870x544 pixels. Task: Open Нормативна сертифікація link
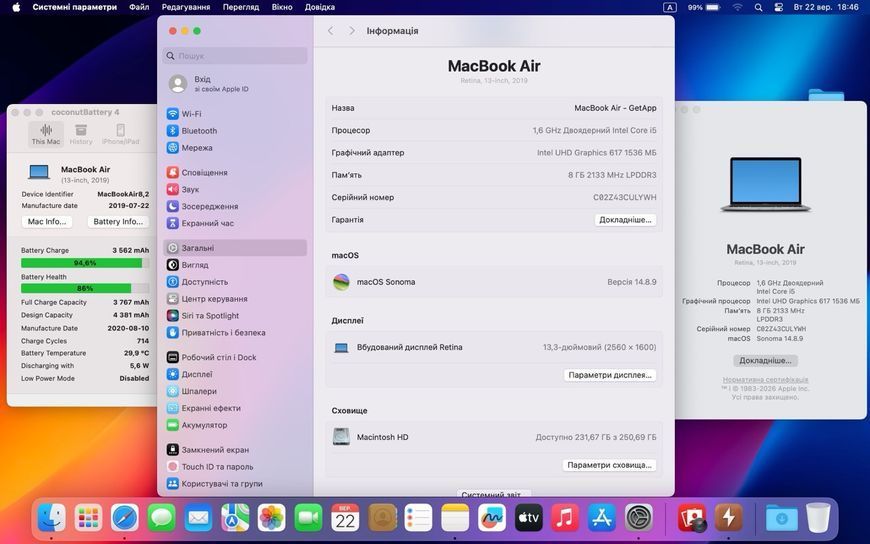tap(765, 380)
